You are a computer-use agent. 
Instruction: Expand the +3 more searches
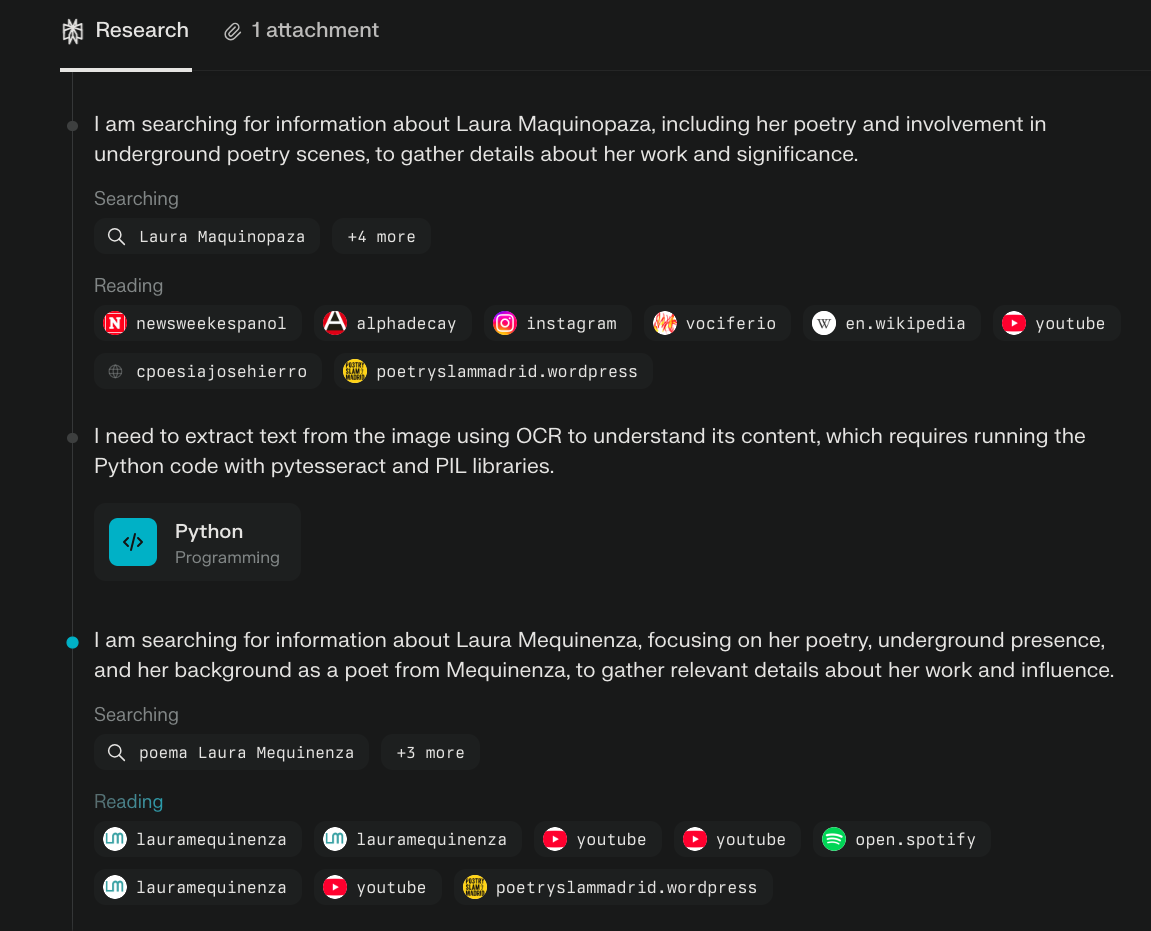coord(430,753)
